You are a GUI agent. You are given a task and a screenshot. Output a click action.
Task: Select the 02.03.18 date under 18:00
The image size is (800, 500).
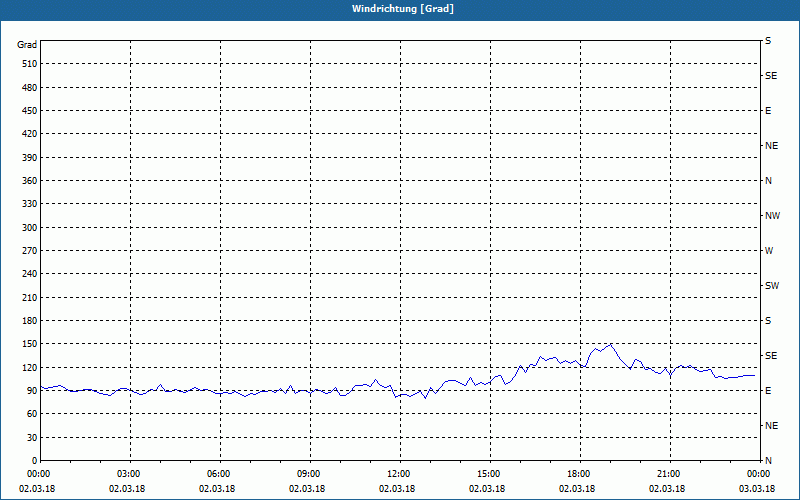(577, 489)
